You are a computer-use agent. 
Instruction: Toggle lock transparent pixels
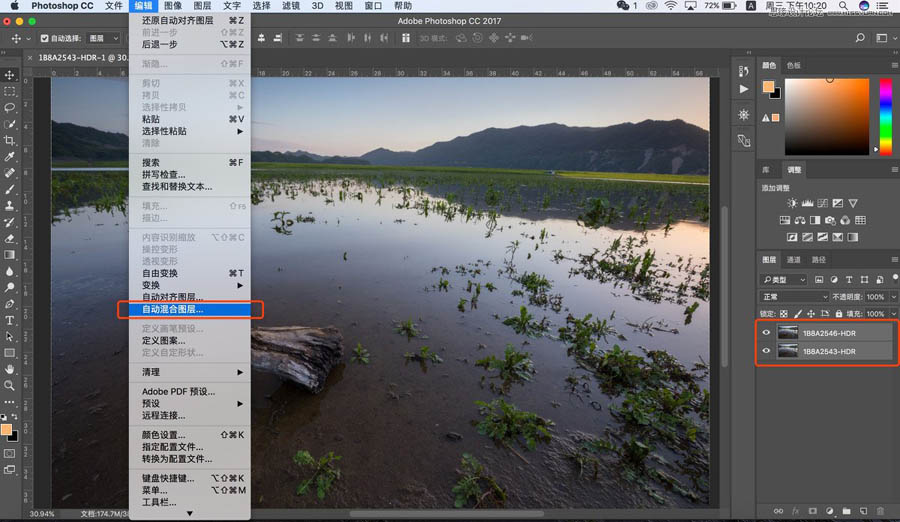(784, 314)
